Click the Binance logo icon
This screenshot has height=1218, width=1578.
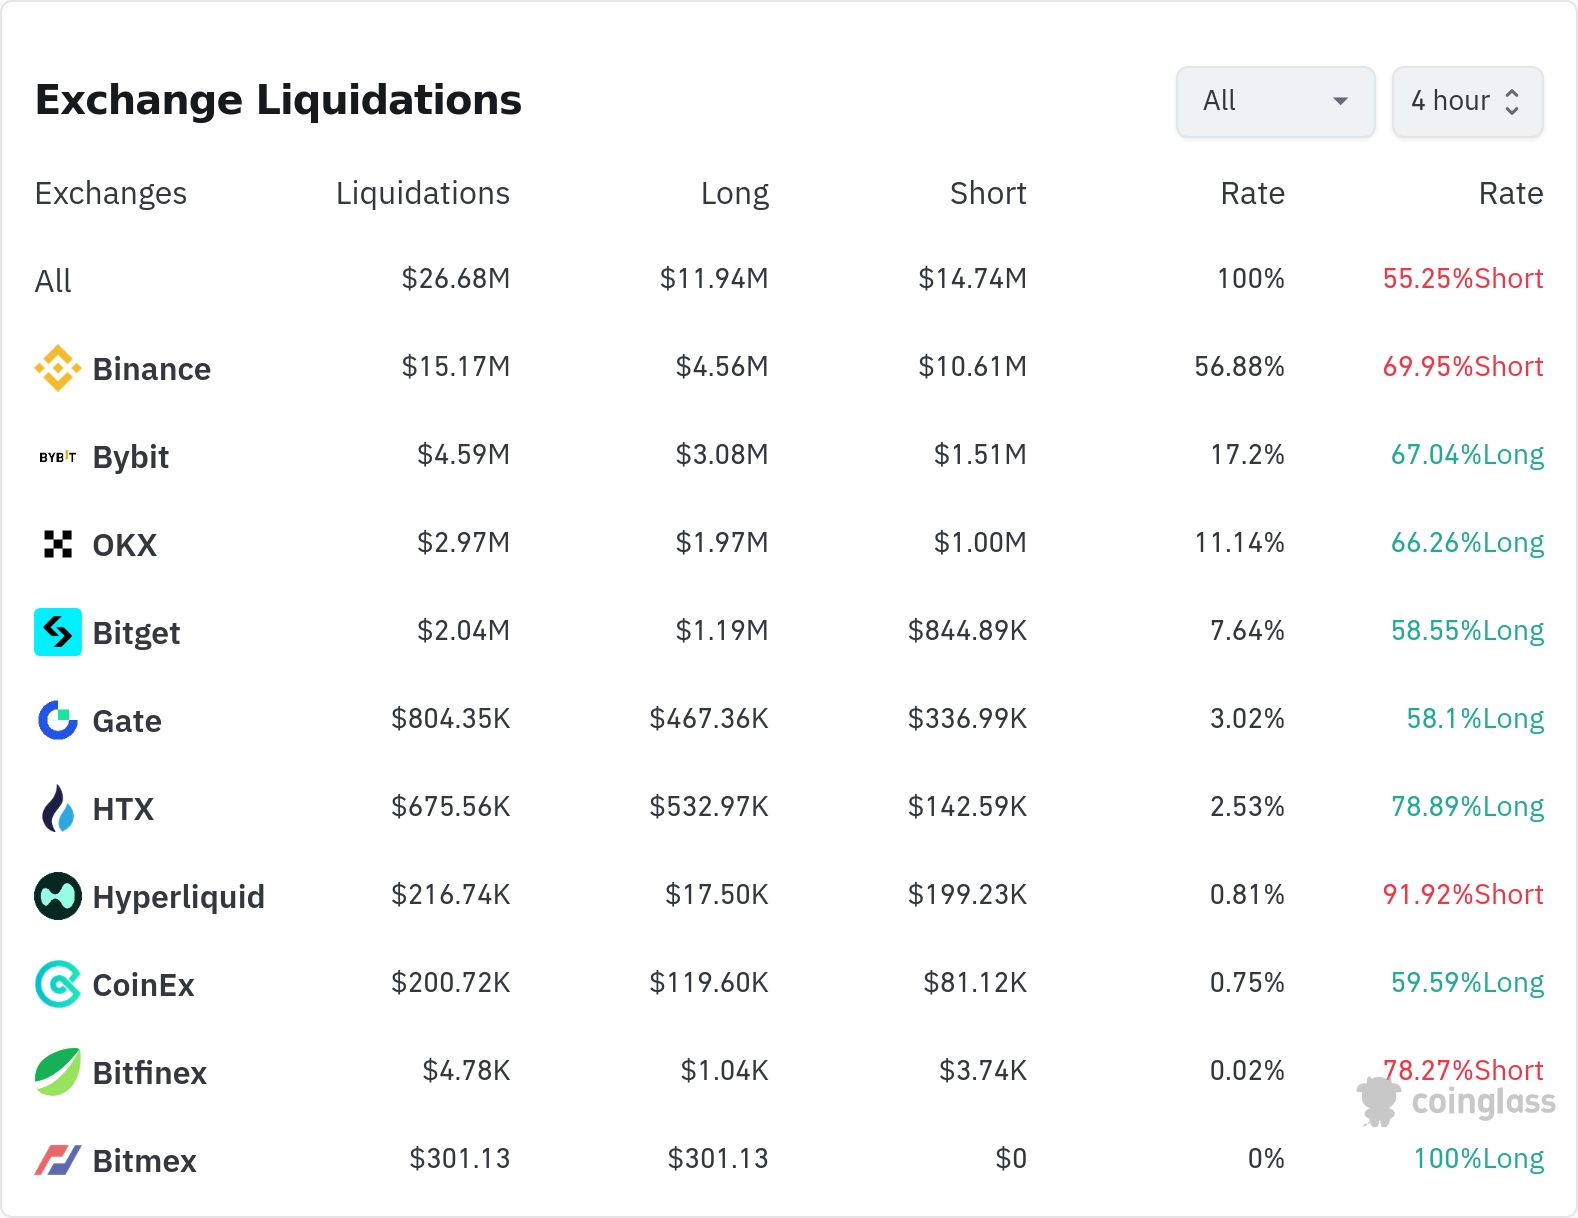pos(58,368)
